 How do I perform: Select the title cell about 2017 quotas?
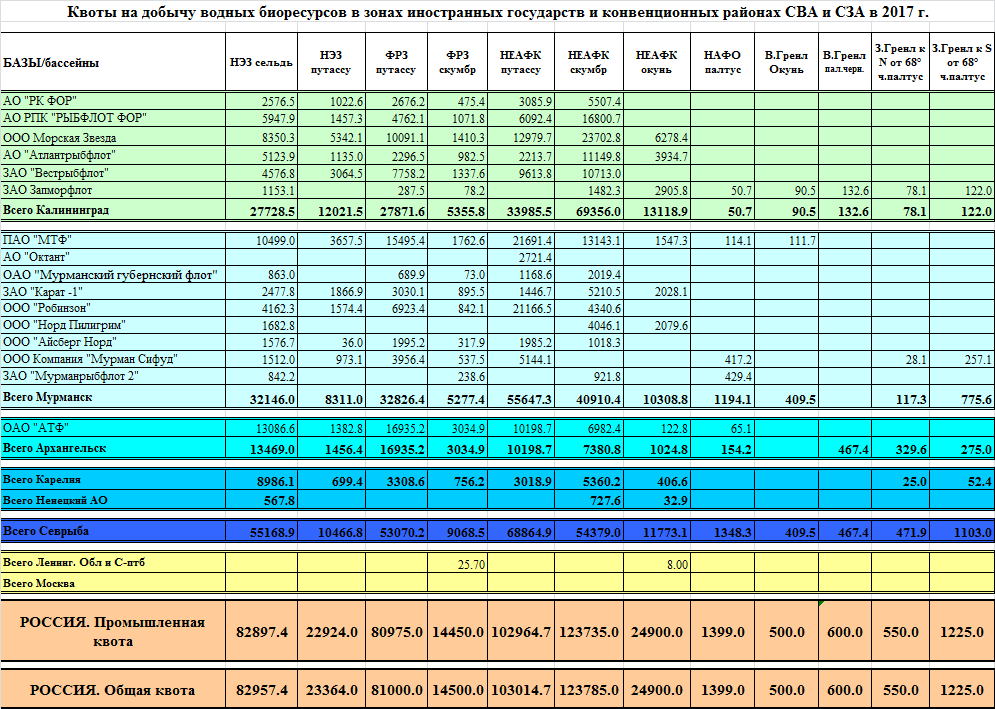498,11
